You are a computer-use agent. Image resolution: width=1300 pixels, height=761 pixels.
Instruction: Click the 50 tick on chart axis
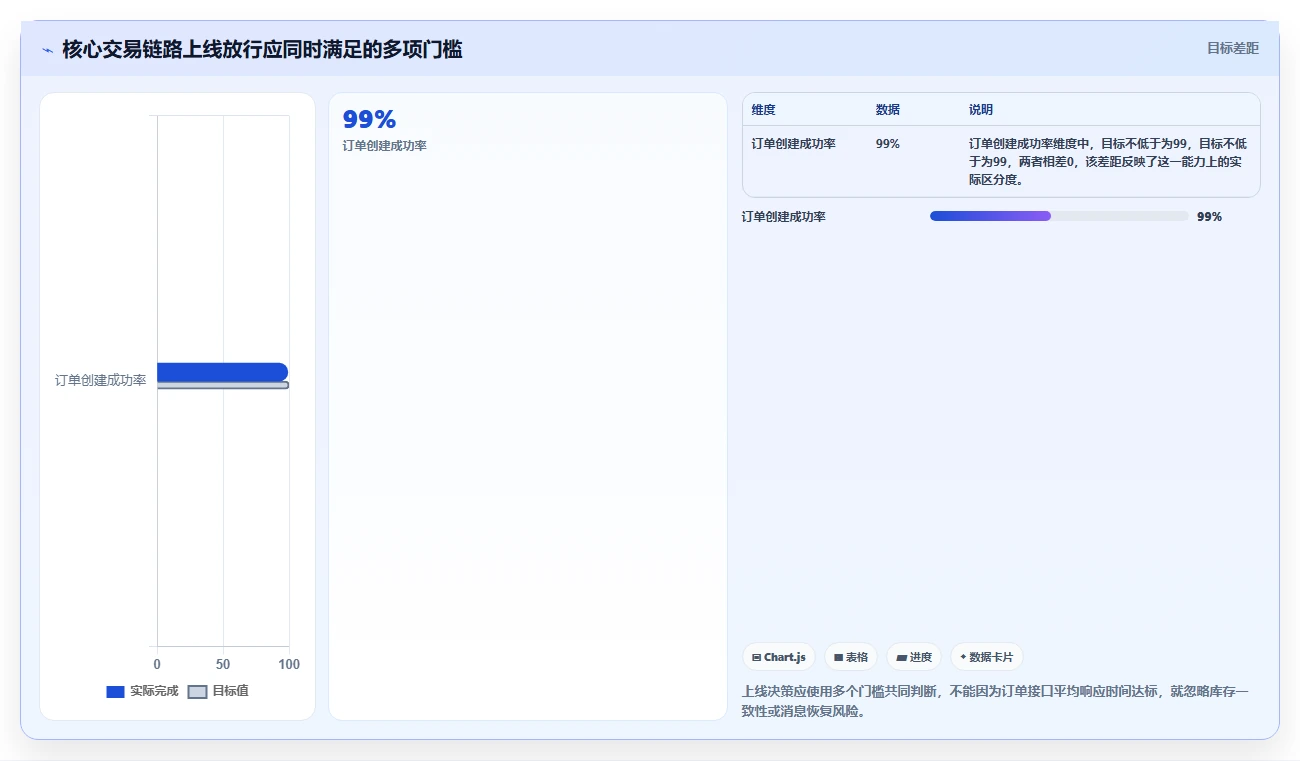click(x=223, y=665)
